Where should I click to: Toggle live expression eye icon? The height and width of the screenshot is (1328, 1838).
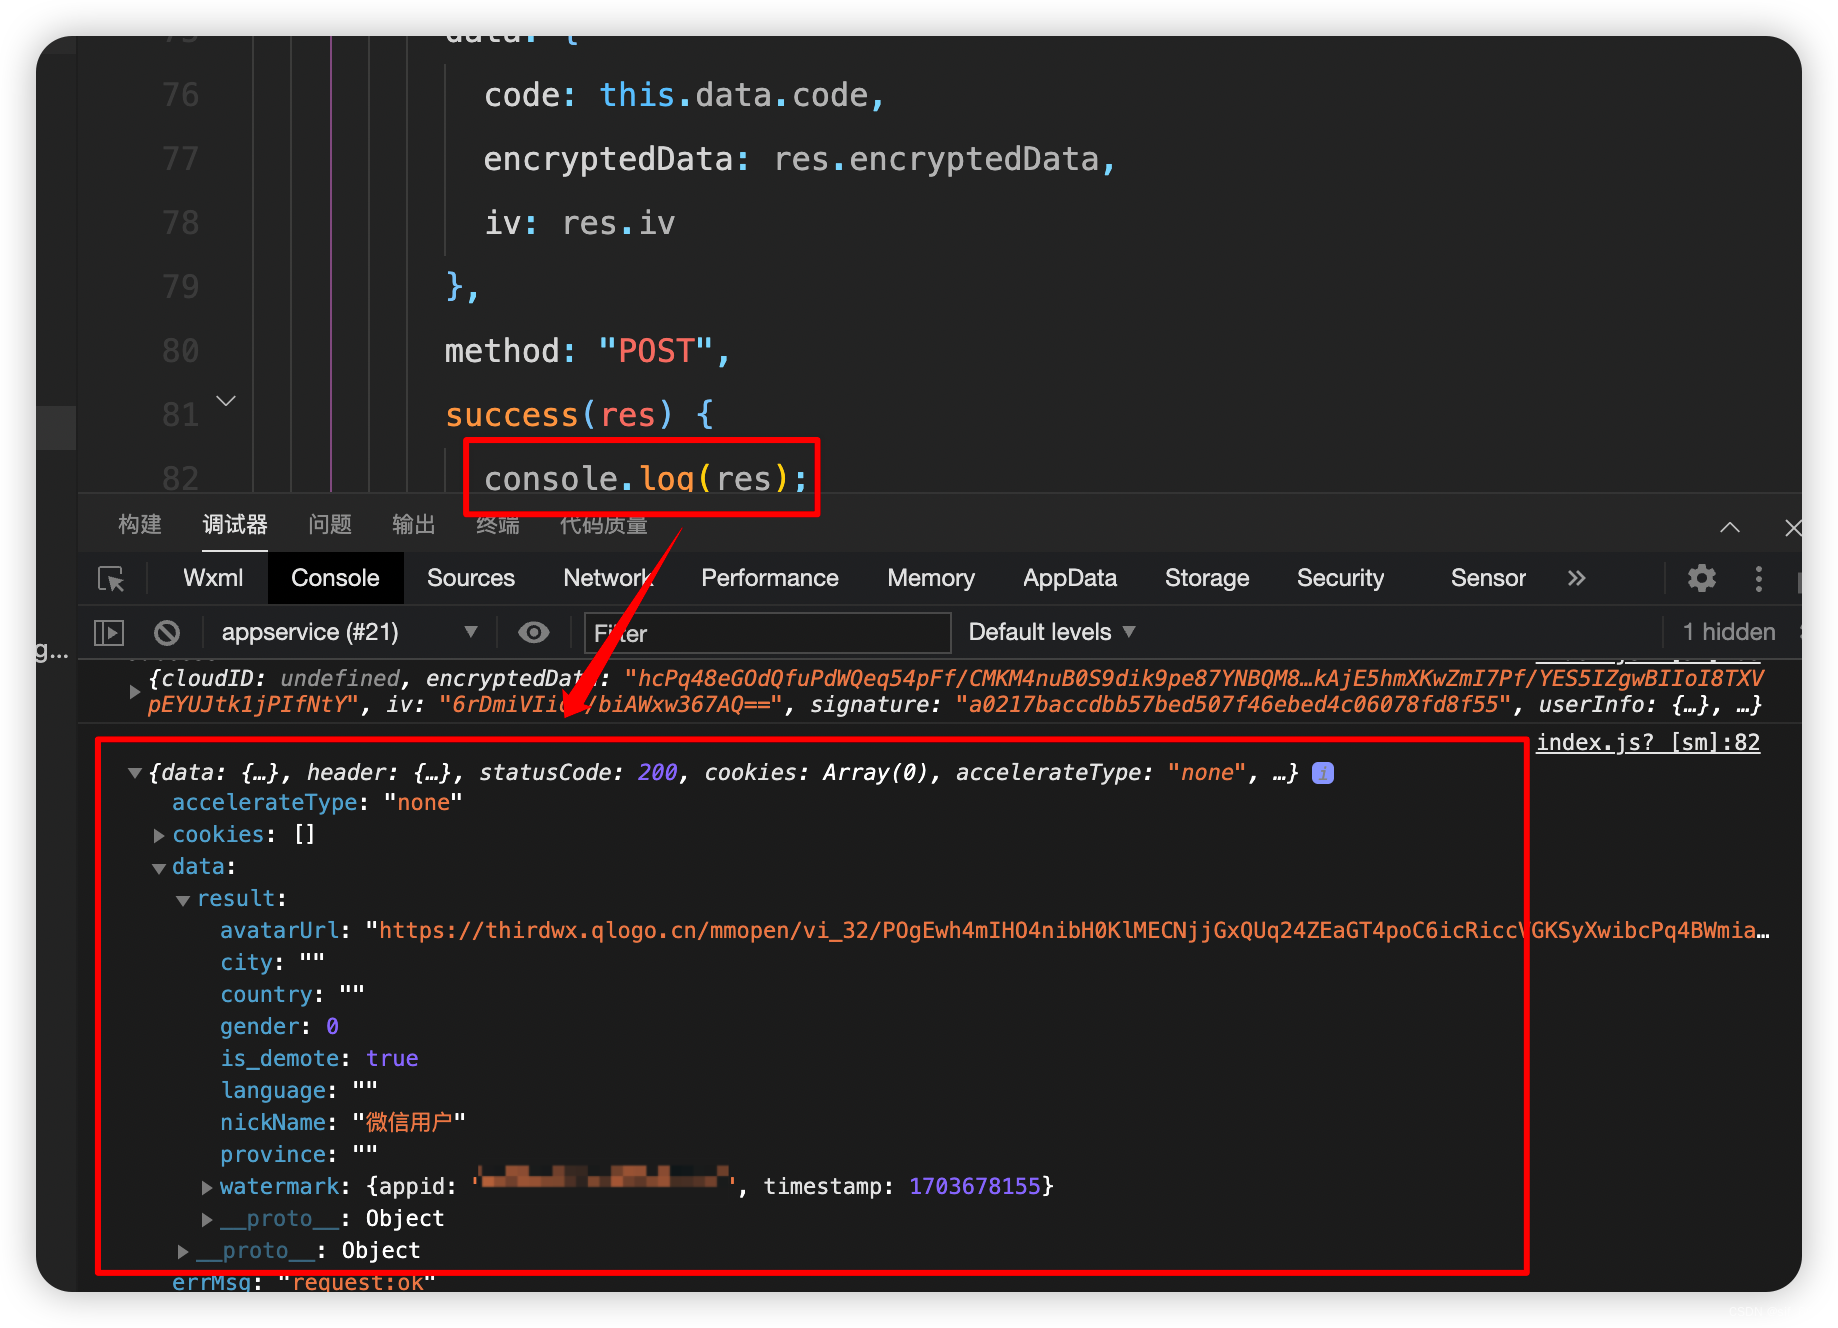(x=534, y=632)
